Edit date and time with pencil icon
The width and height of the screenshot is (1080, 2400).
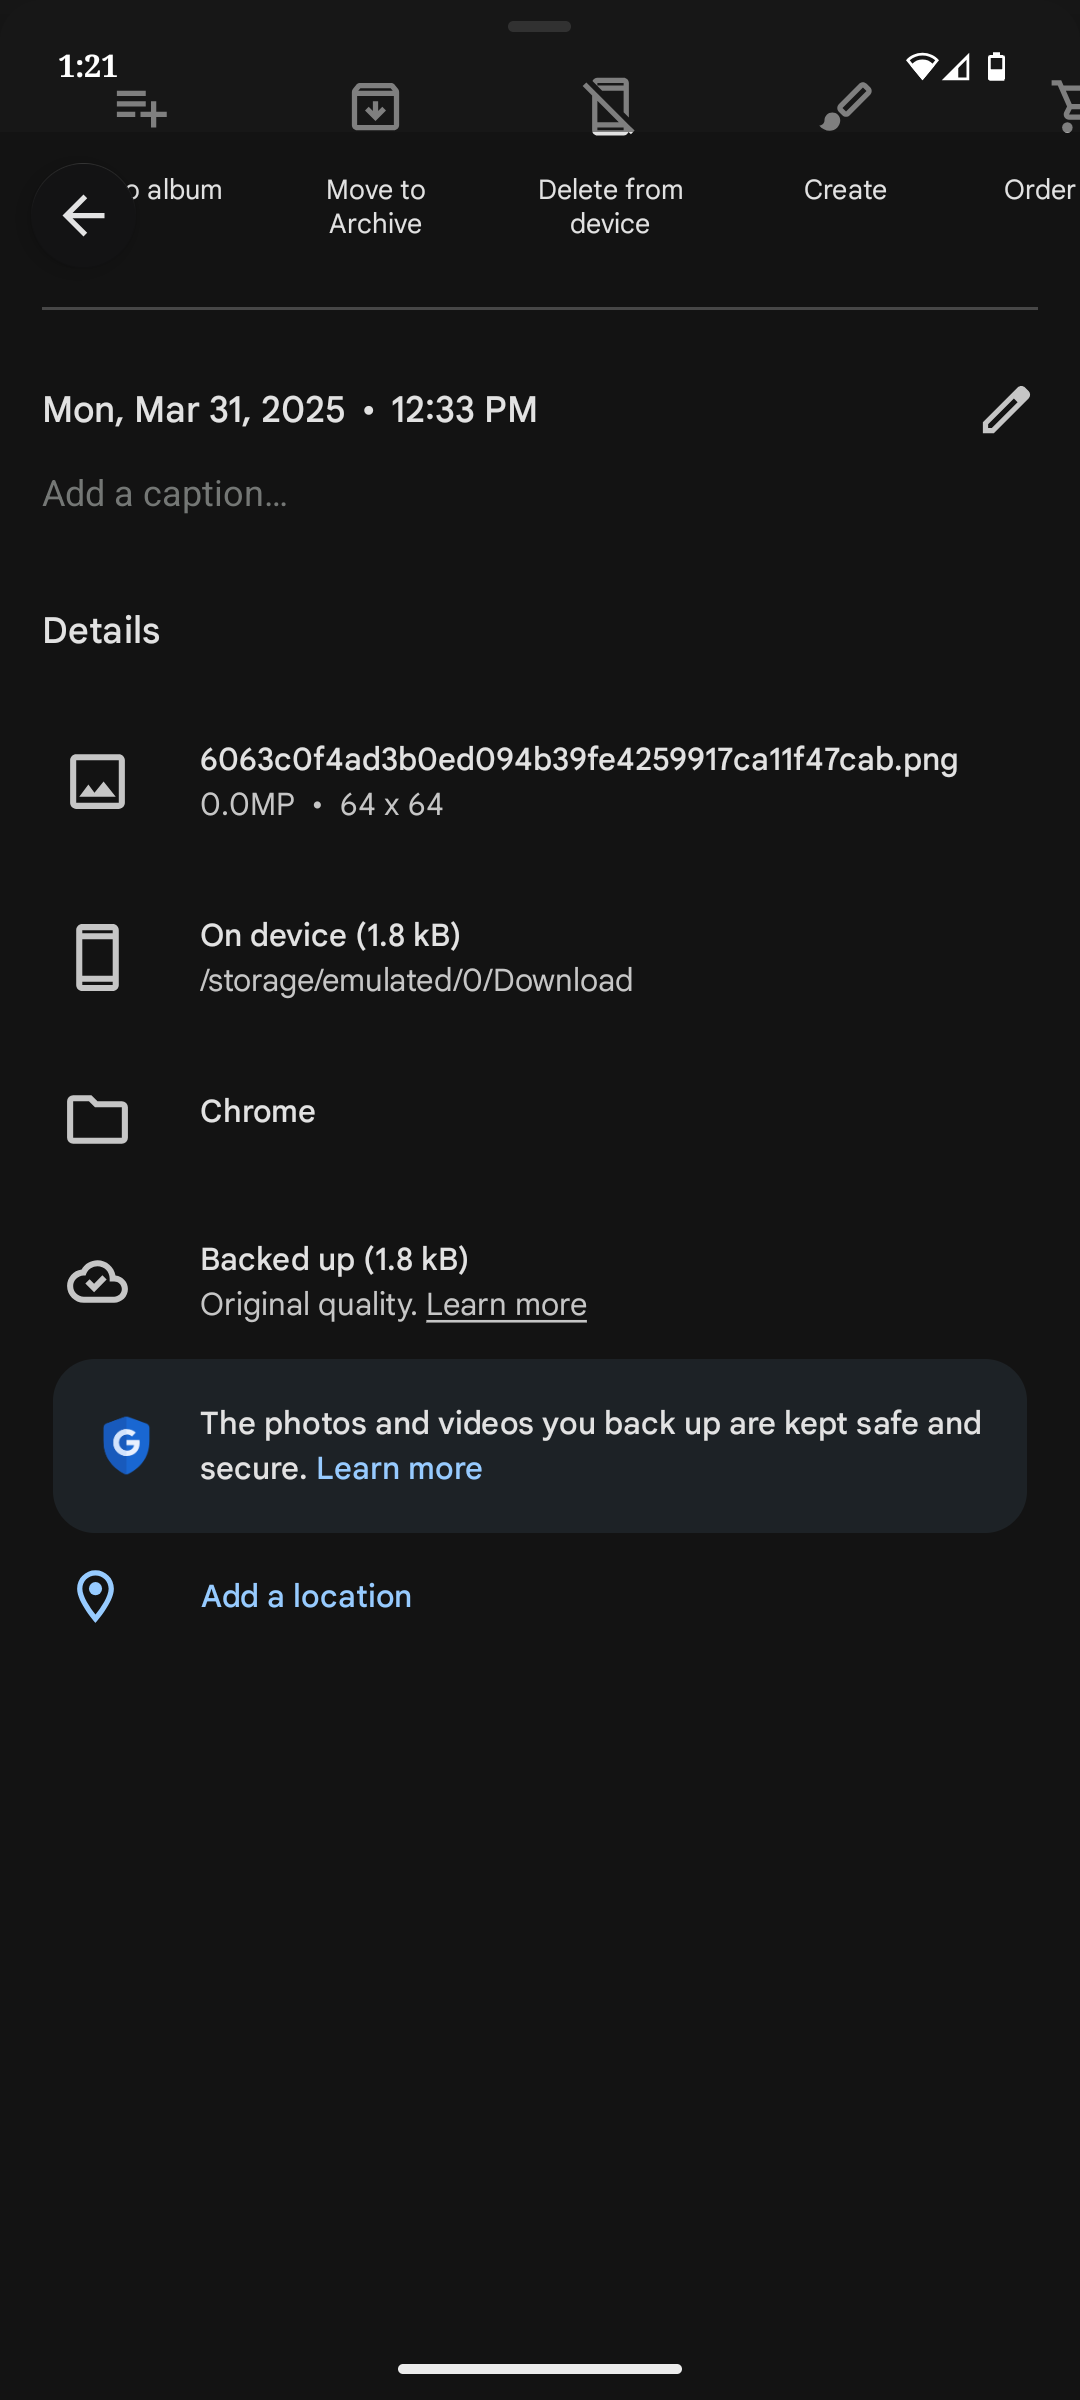[x=1005, y=410]
